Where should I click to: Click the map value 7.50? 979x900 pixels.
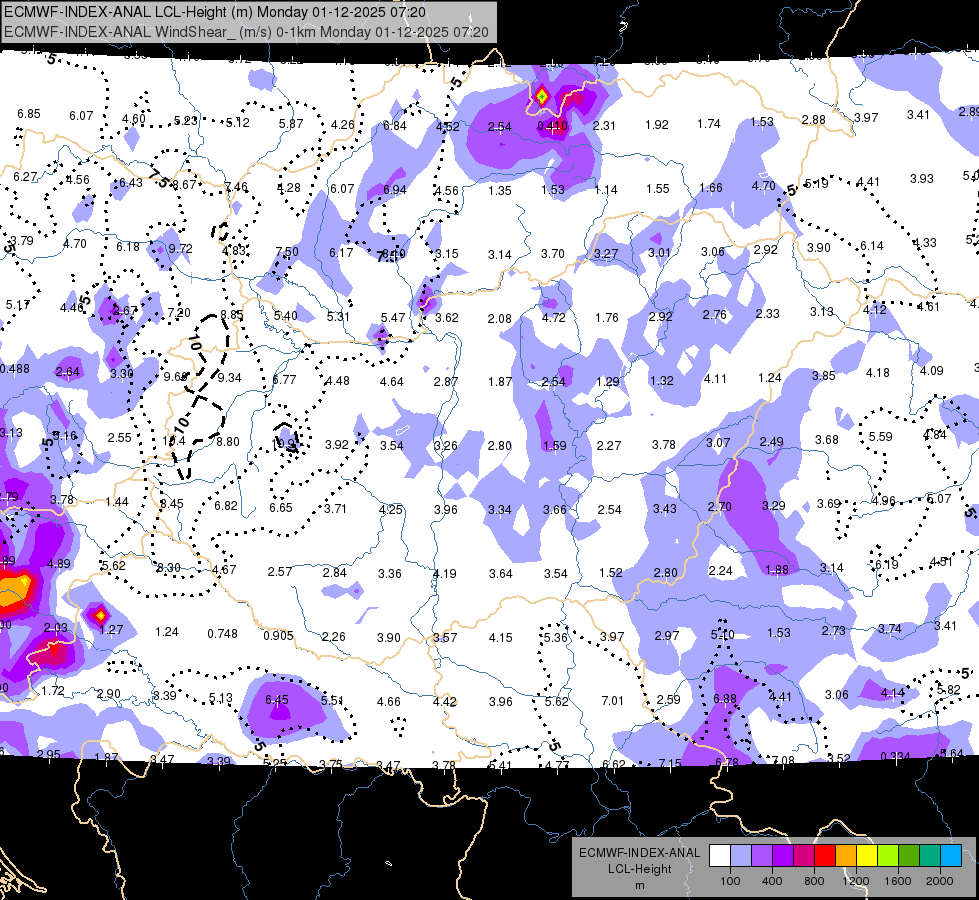[287, 252]
